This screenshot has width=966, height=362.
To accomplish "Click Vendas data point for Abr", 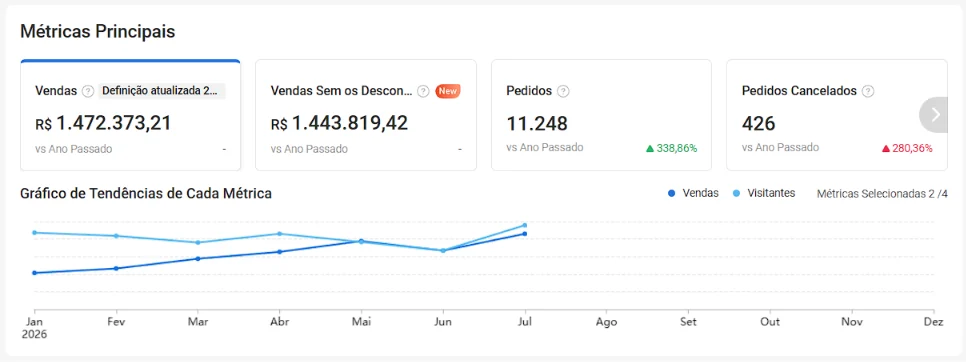I will coord(280,252).
